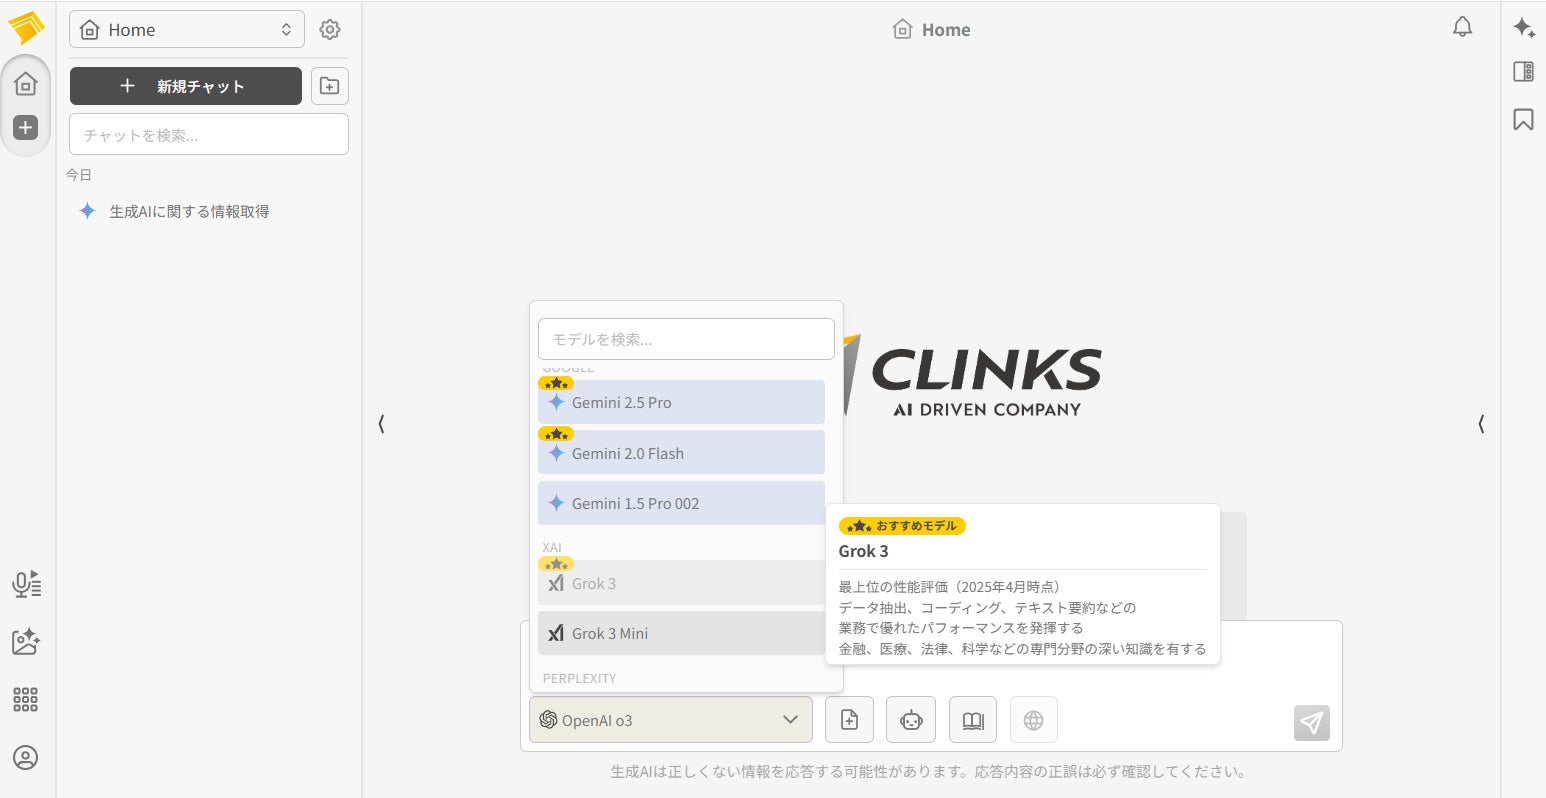1546x798 pixels.
Task: Collapse the left sidebar with the chevron
Action: tap(381, 424)
